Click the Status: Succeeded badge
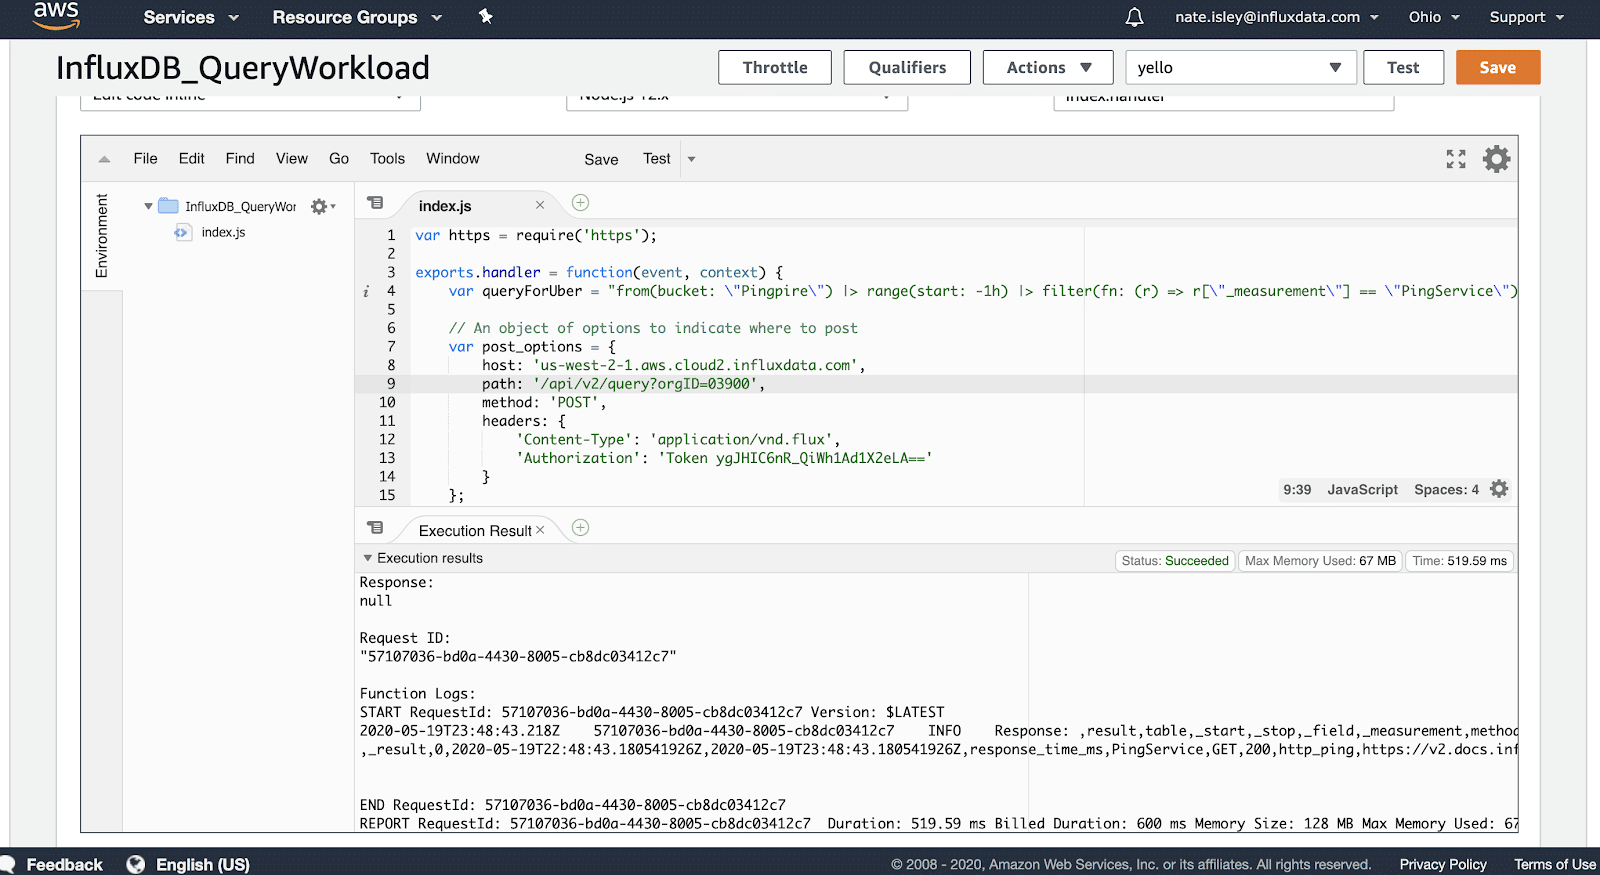 pyautogui.click(x=1175, y=561)
